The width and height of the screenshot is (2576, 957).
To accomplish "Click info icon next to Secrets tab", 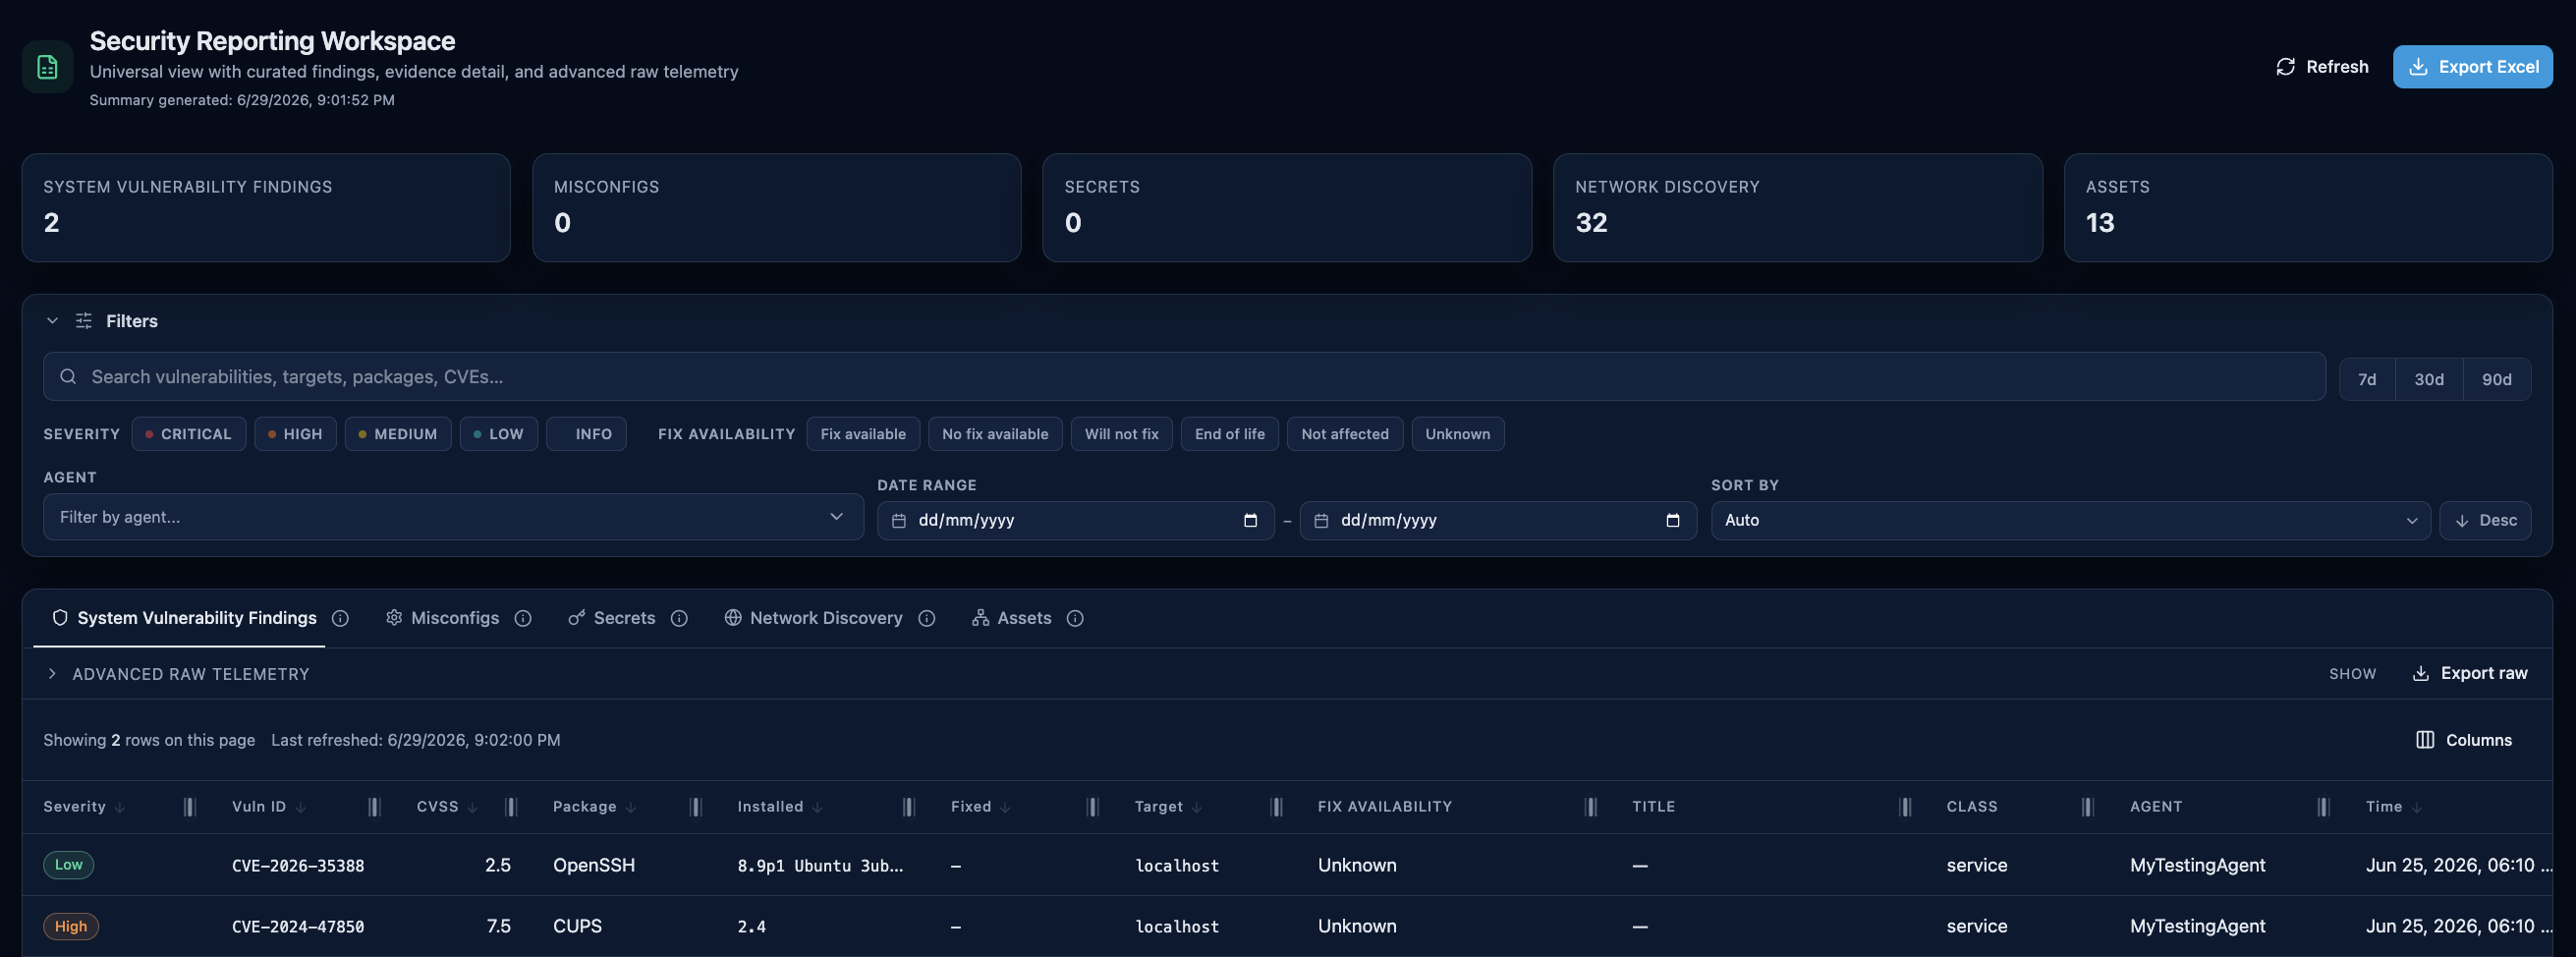I will point(679,618).
